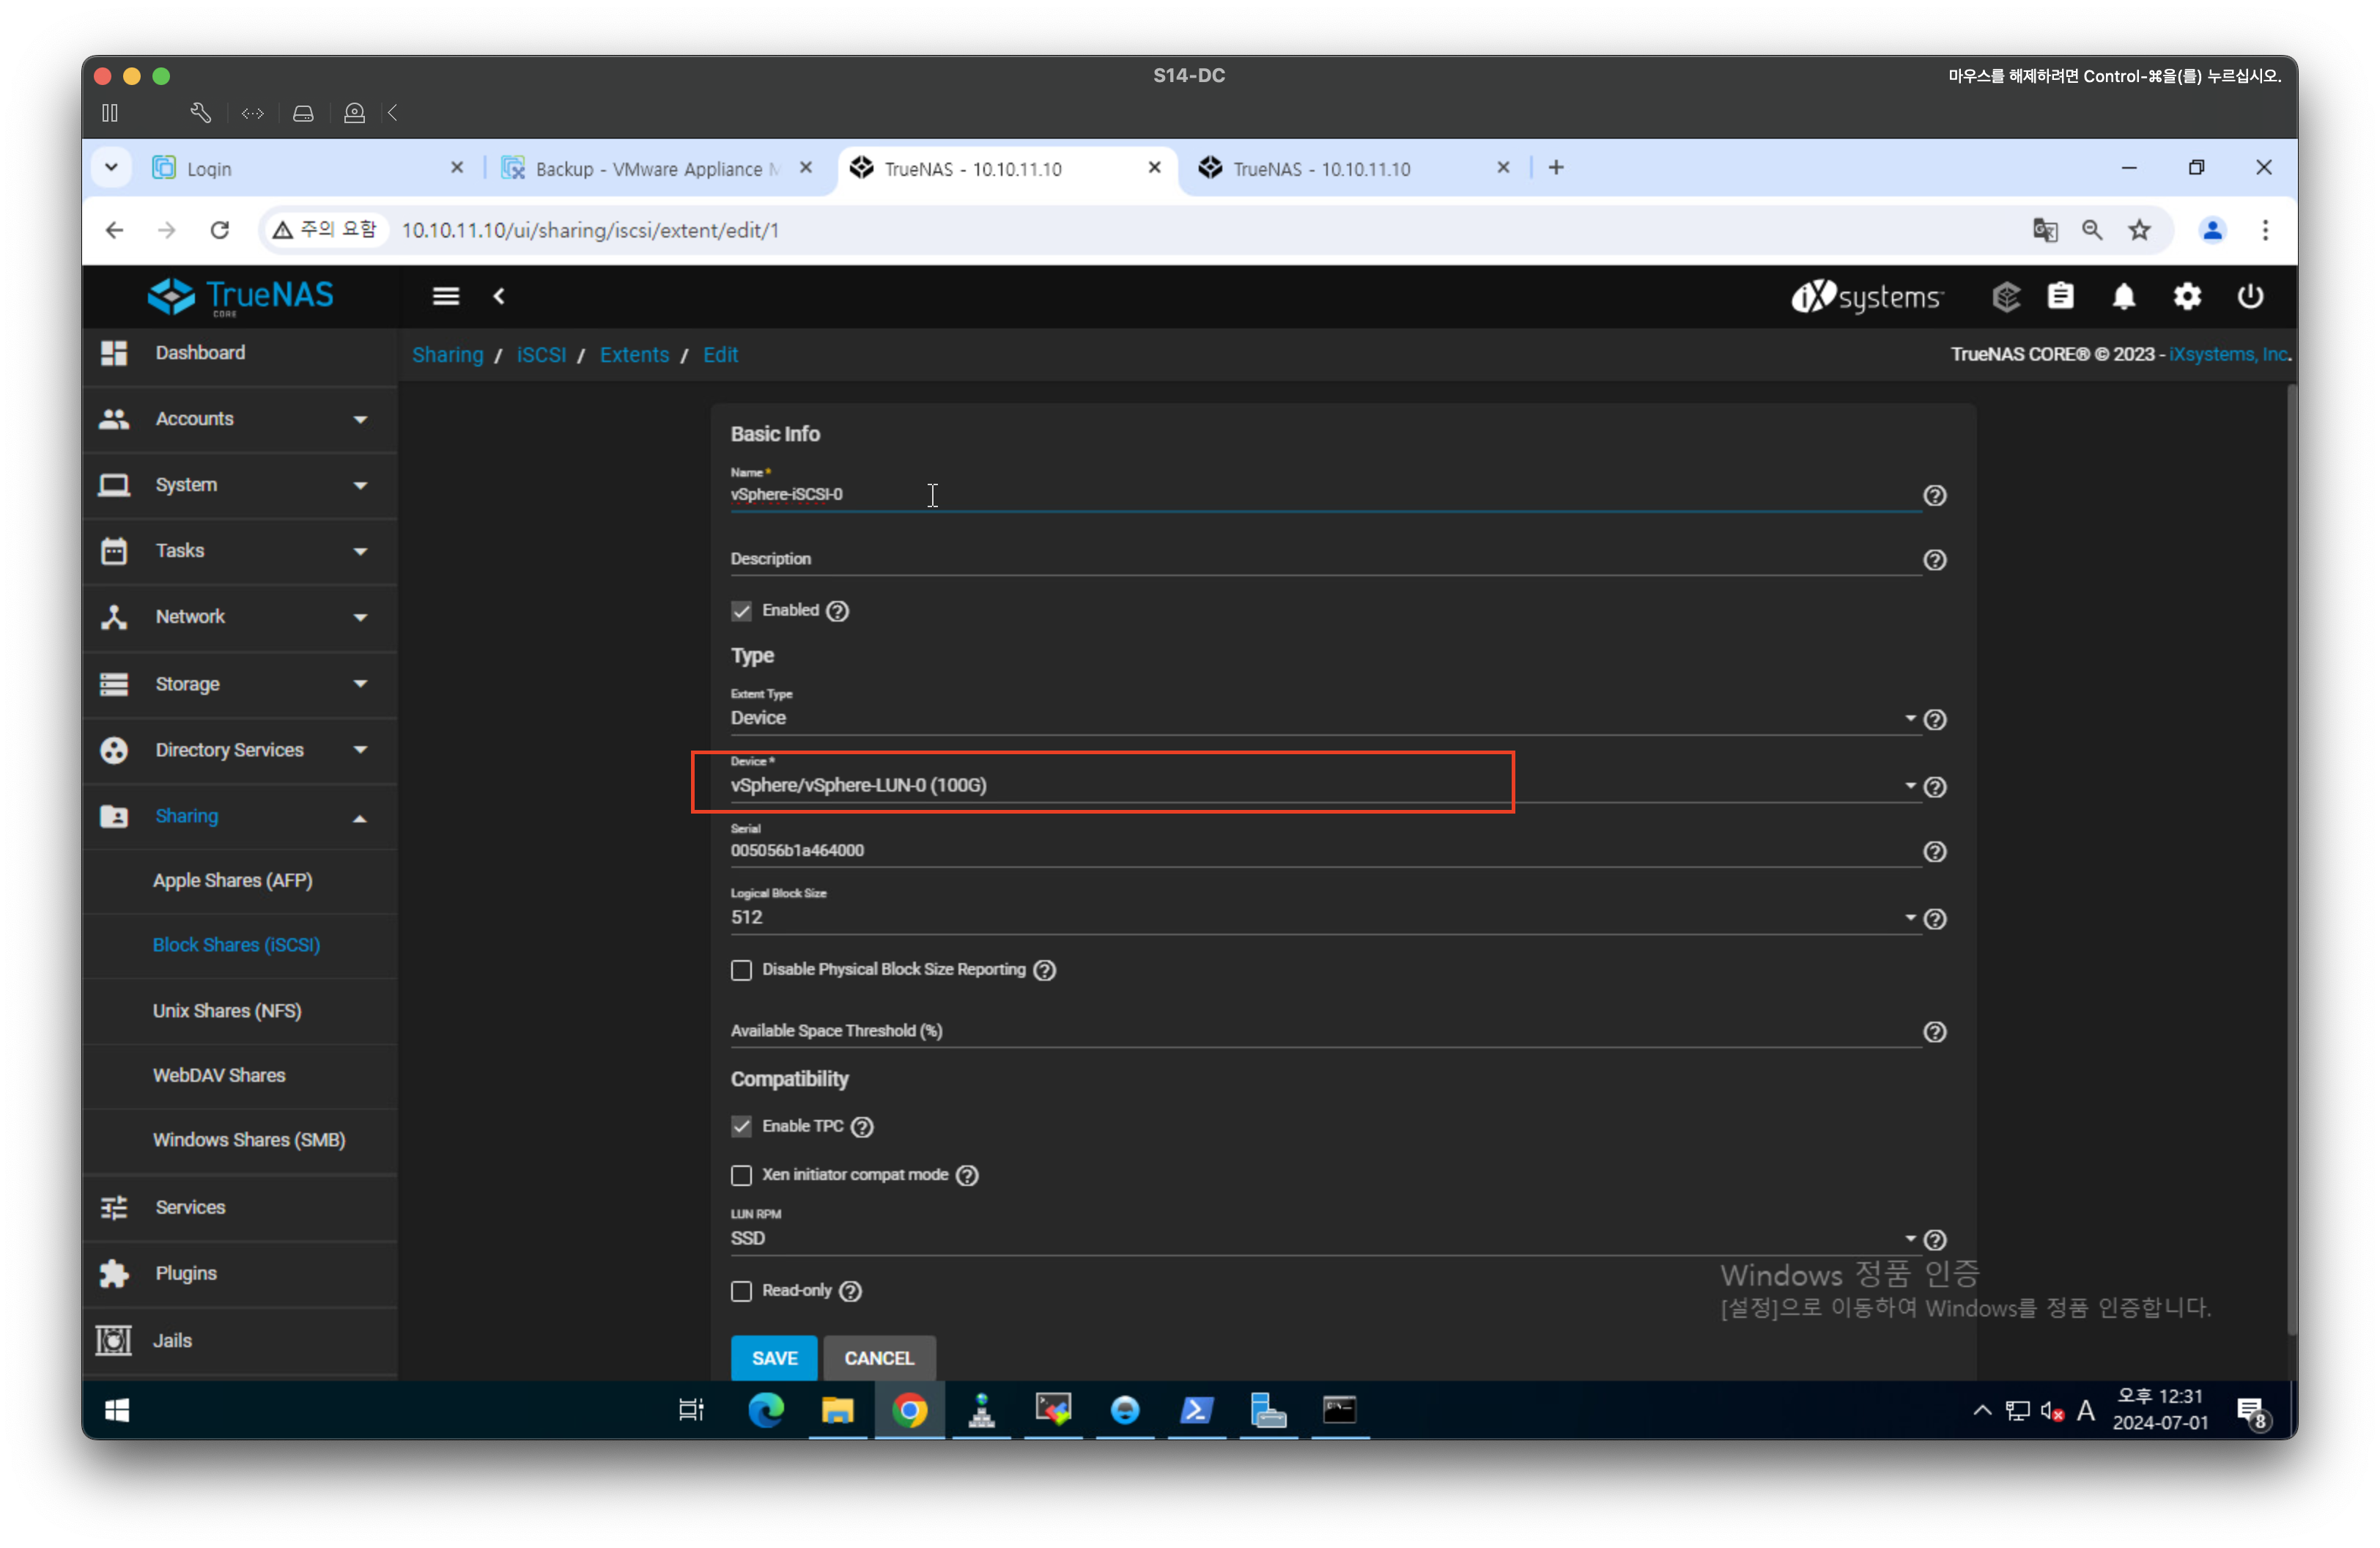This screenshot has width=2380, height=1548.
Task: Enable Disable Physical Block Size Reporting
Action: click(x=741, y=970)
